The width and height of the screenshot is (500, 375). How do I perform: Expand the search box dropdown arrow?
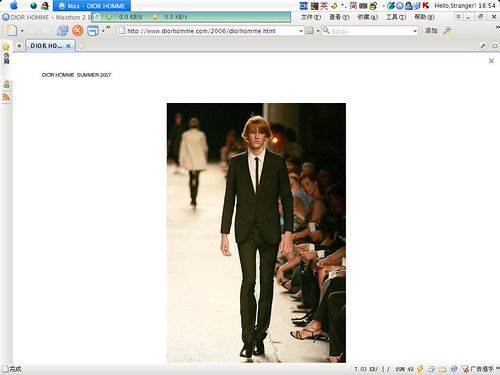pyautogui.click(x=415, y=31)
